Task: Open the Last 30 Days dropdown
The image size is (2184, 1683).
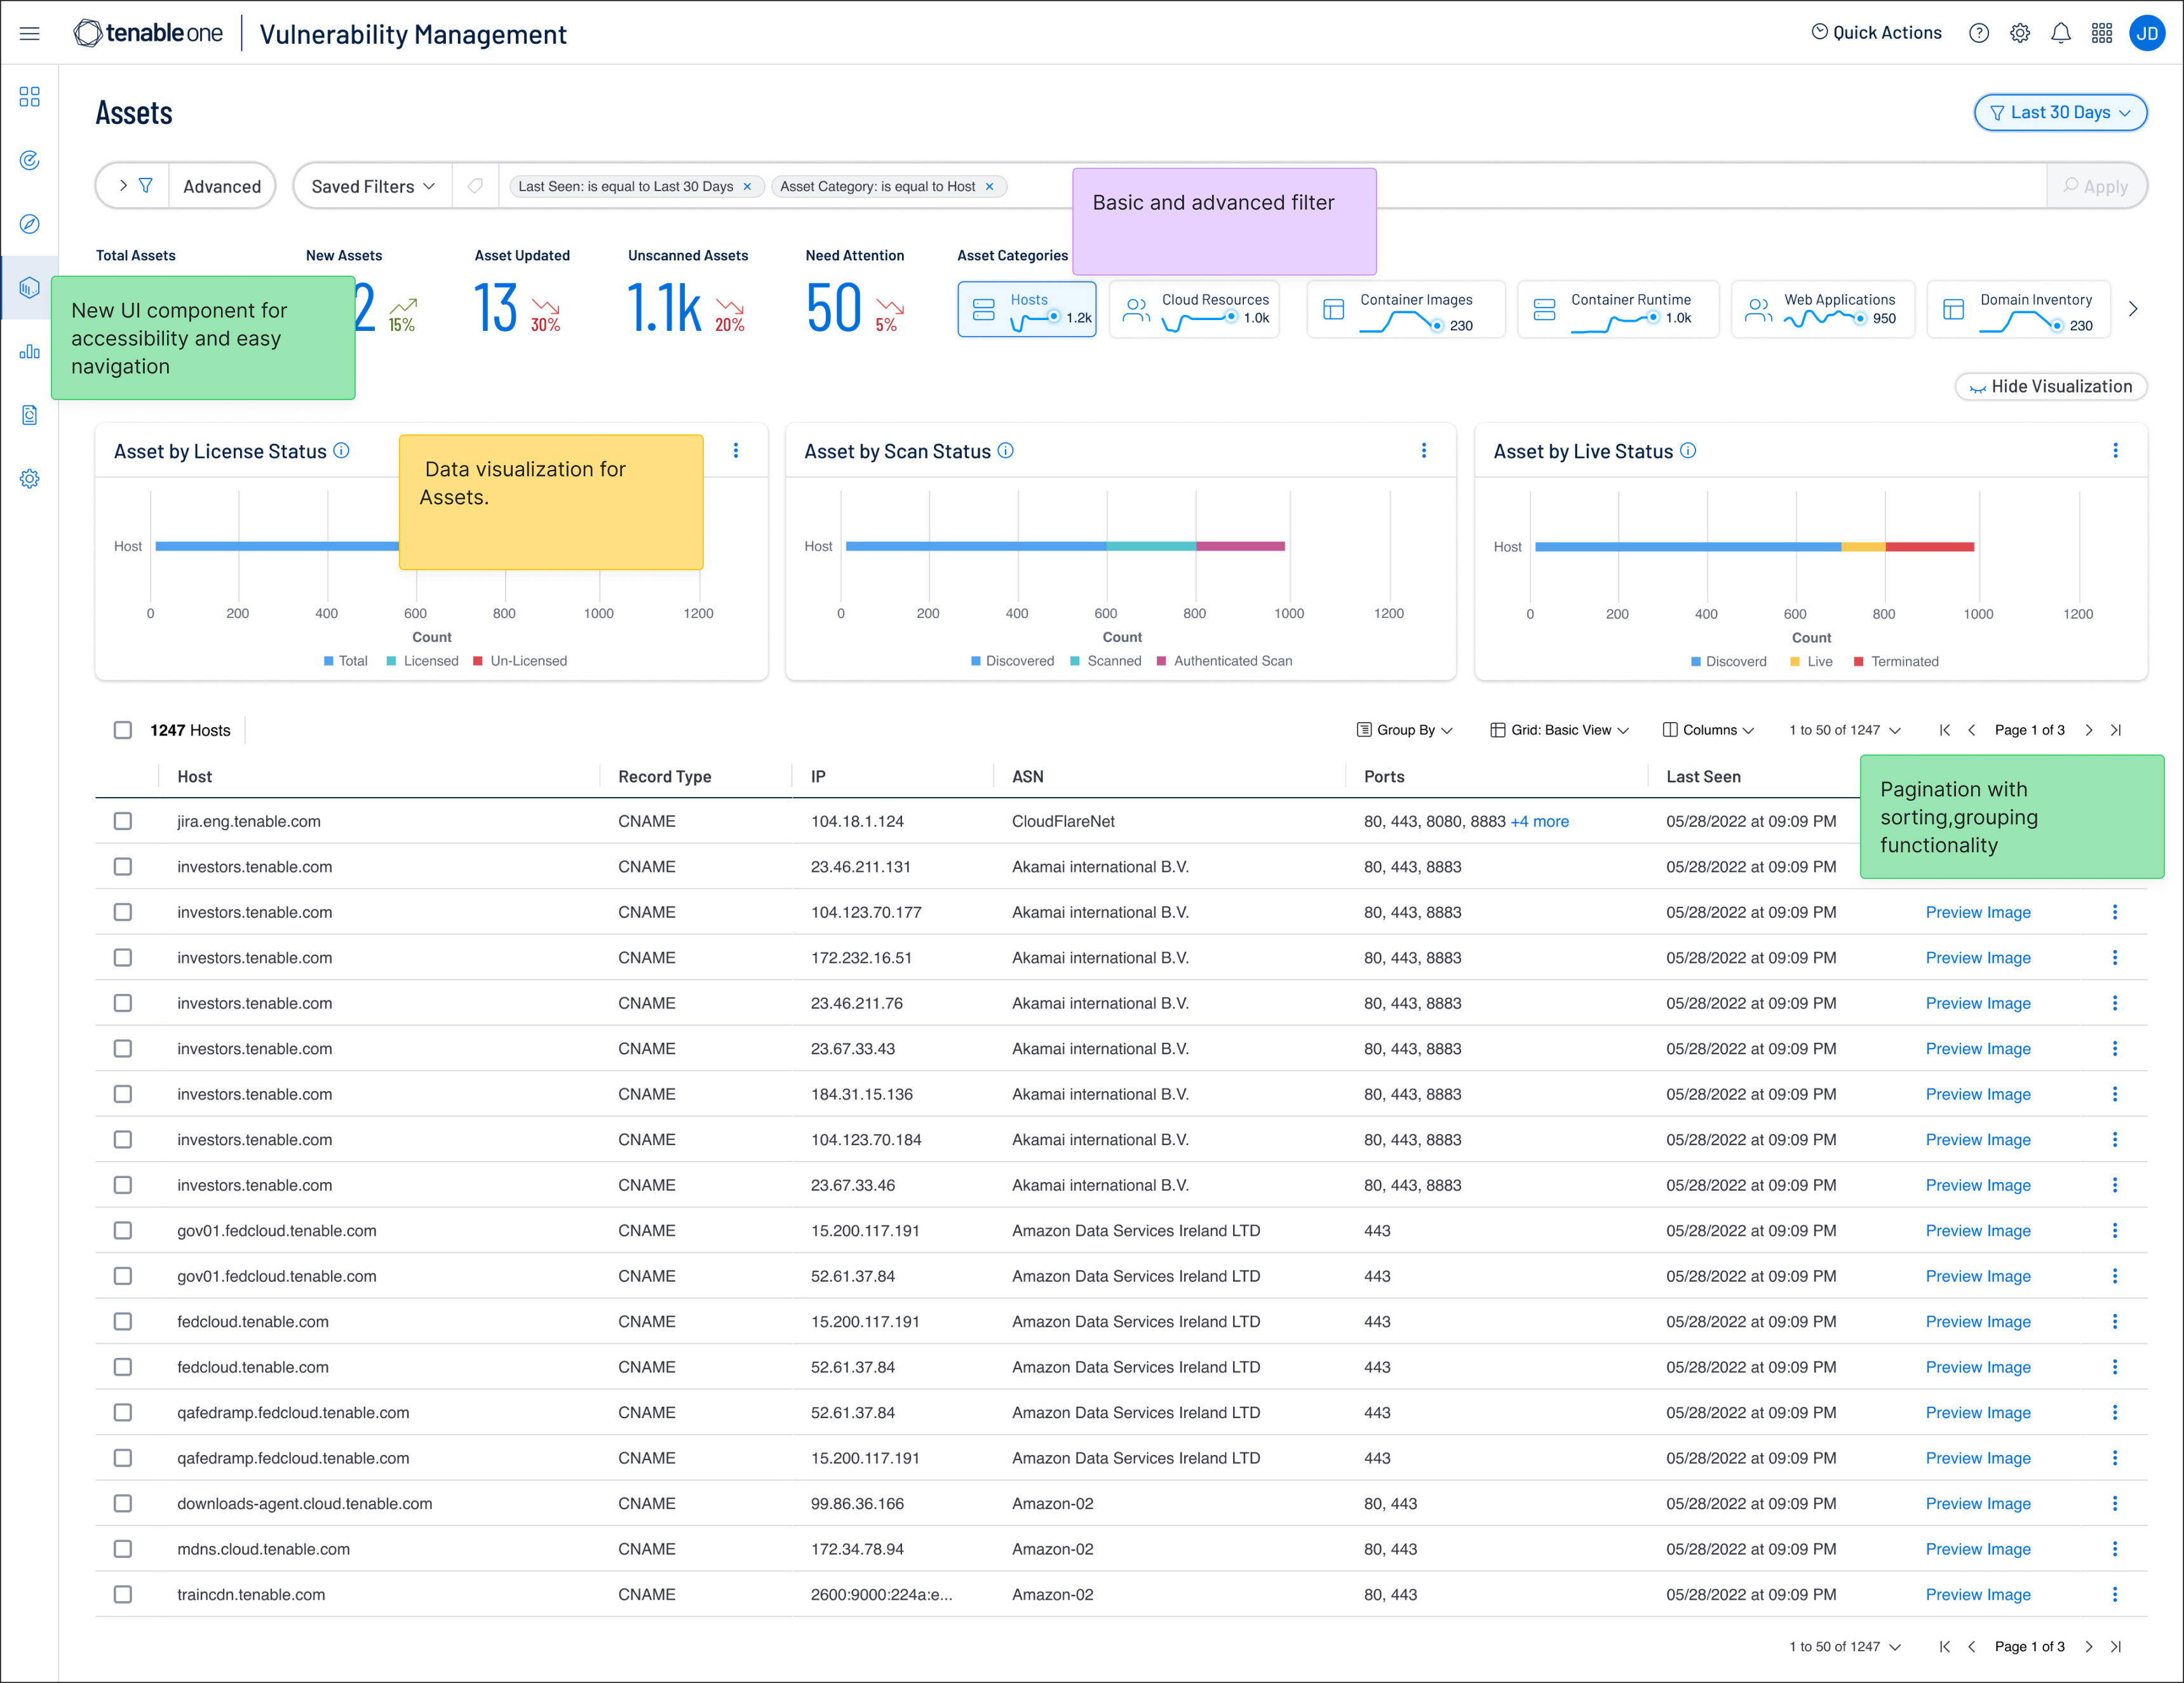Action: (x=2060, y=112)
